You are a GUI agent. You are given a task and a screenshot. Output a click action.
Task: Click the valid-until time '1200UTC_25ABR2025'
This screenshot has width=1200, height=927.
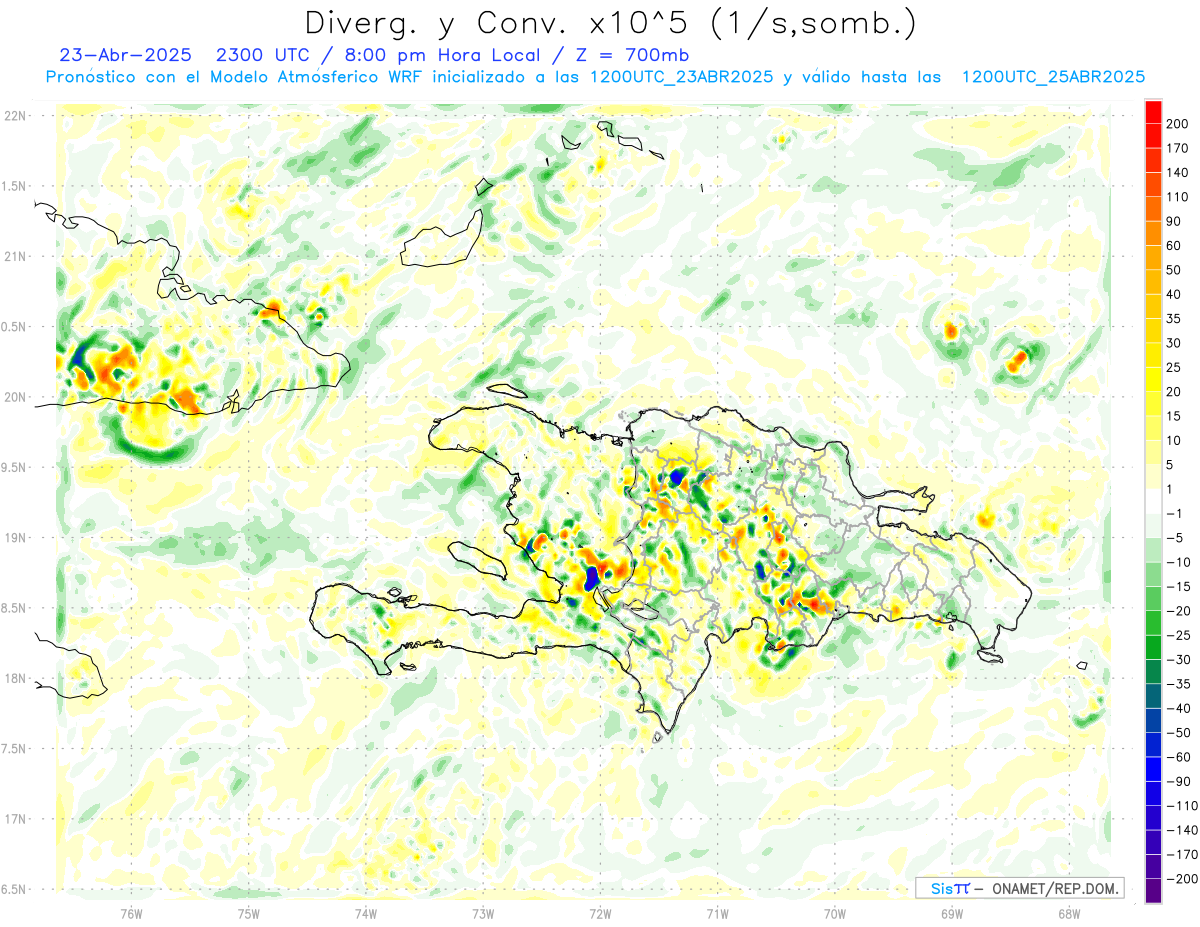[1053, 77]
